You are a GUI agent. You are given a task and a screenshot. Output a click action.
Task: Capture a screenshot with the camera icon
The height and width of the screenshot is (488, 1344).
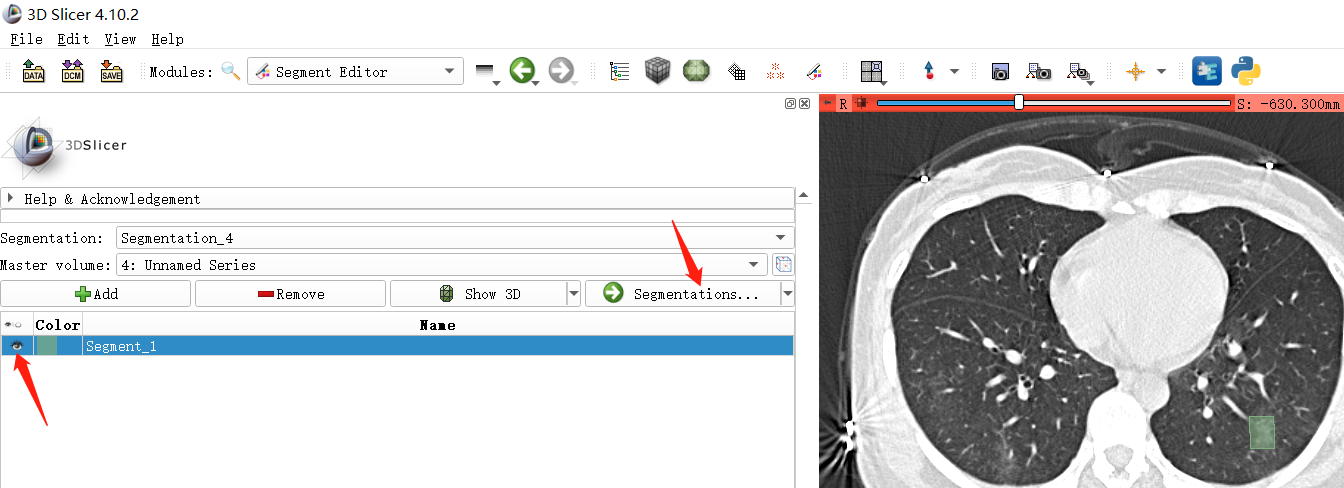998,72
